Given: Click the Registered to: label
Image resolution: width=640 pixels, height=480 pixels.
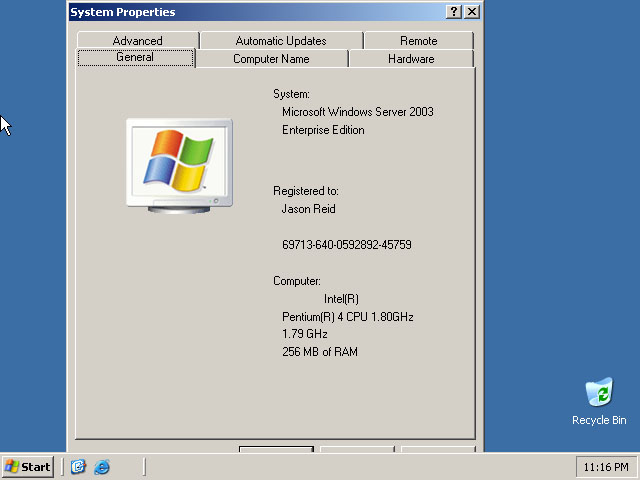Looking at the screenshot, I should coord(306,191).
